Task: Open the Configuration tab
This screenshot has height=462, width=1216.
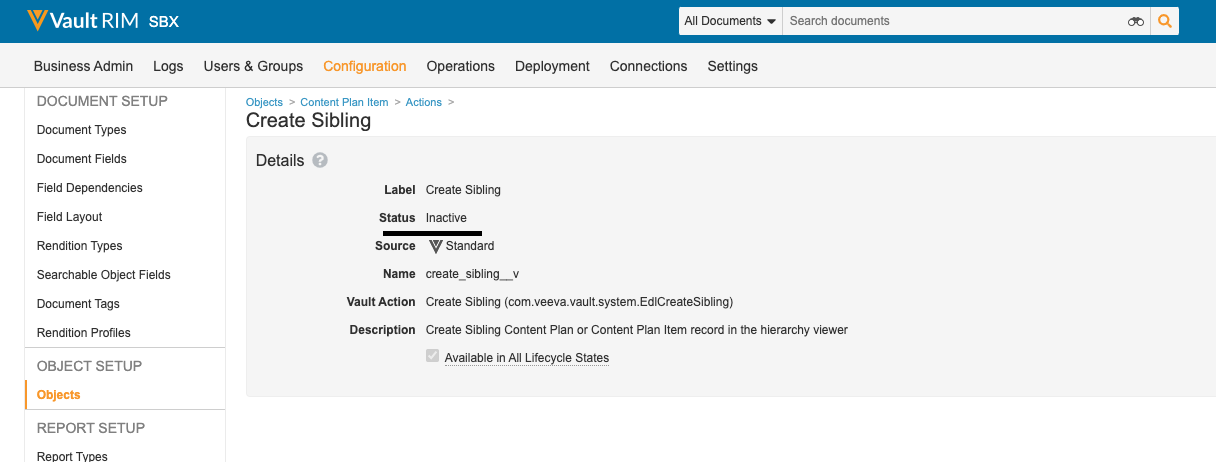Action: [x=364, y=66]
